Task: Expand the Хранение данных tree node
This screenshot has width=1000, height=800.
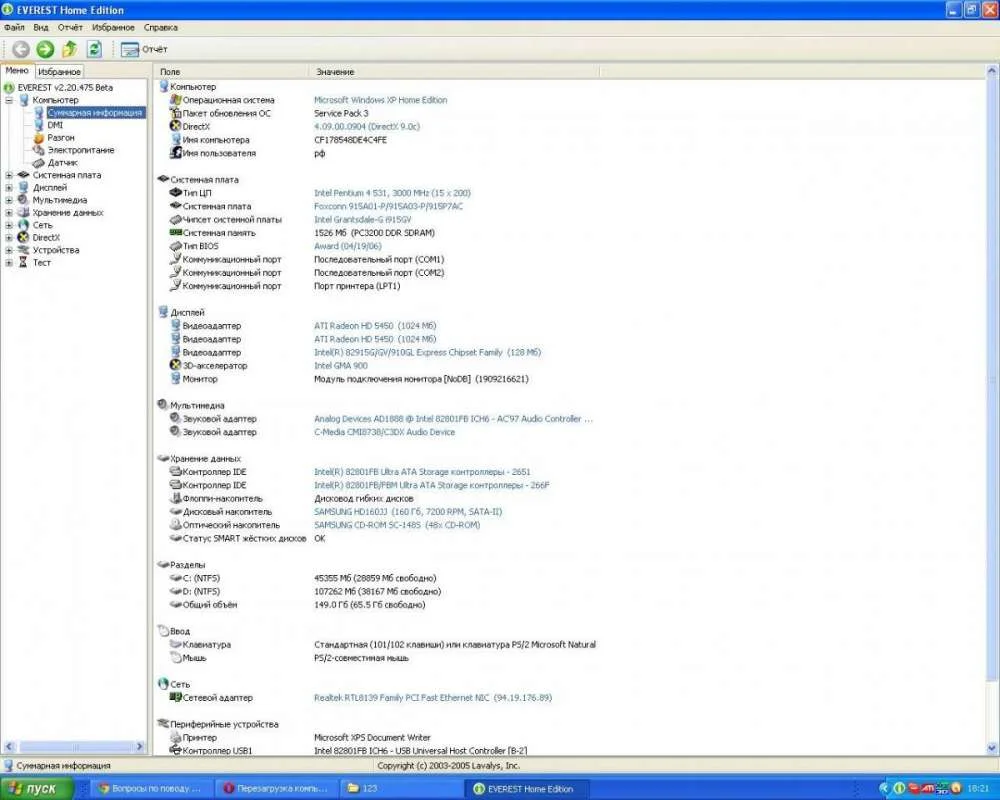Action: coord(9,212)
